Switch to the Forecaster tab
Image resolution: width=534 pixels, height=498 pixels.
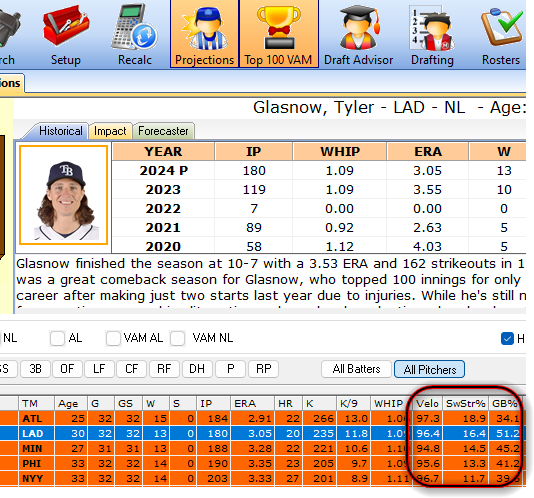(163, 131)
